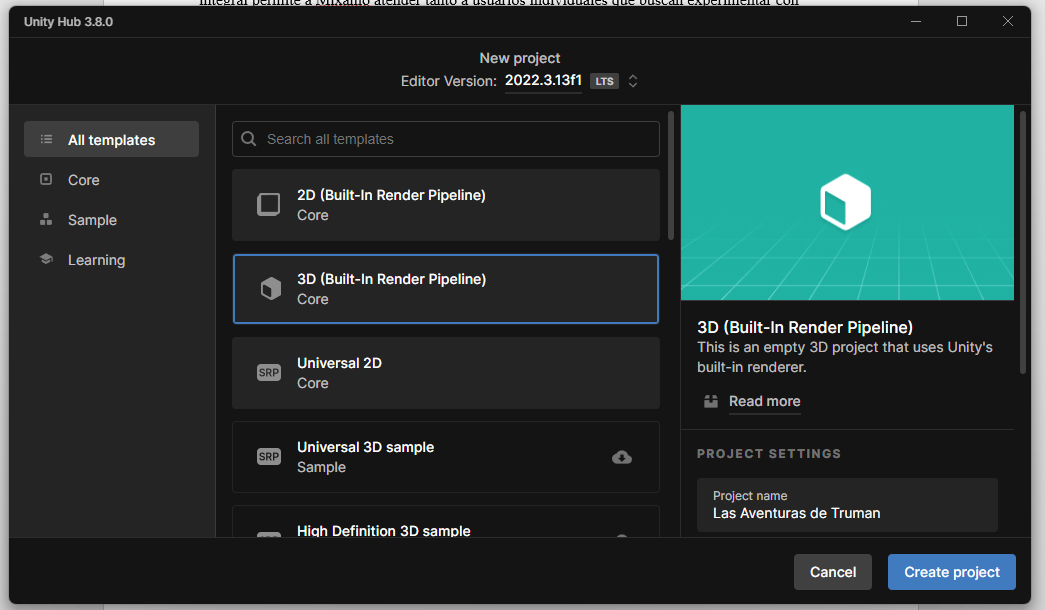Click the search magnifier icon
Image resolution: width=1045 pixels, height=610 pixels.
[249, 139]
